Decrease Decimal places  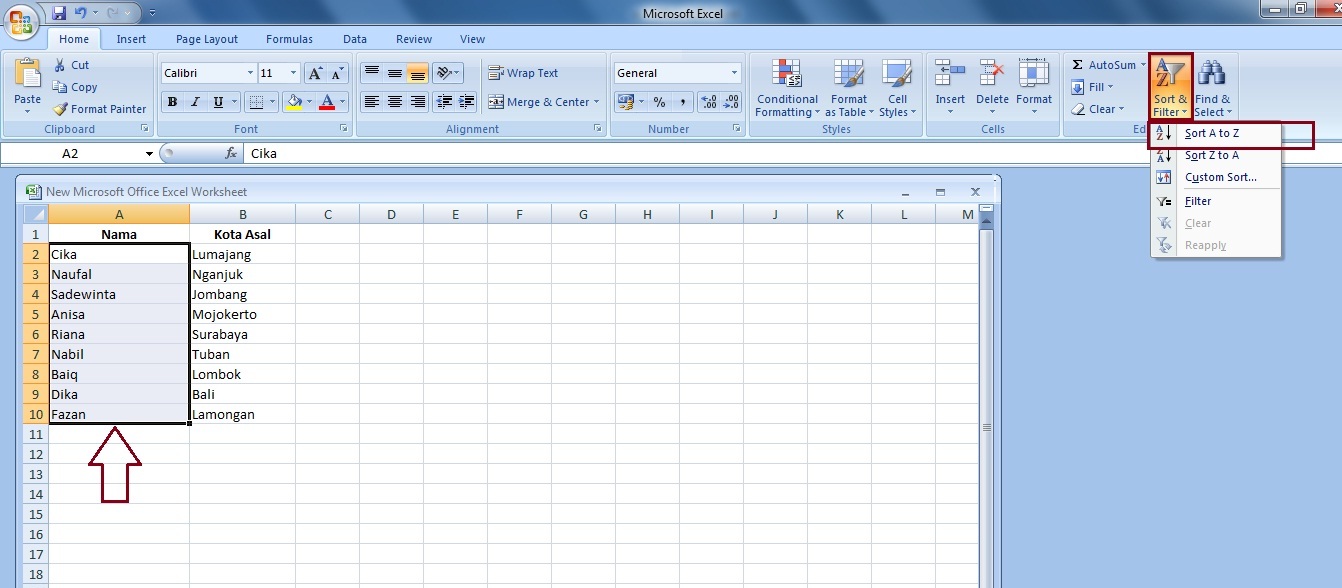[731, 102]
